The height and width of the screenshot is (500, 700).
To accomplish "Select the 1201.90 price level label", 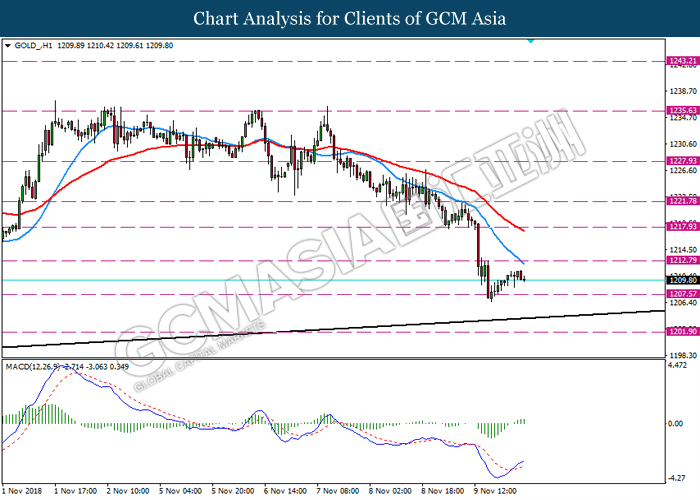I will click(x=683, y=331).
